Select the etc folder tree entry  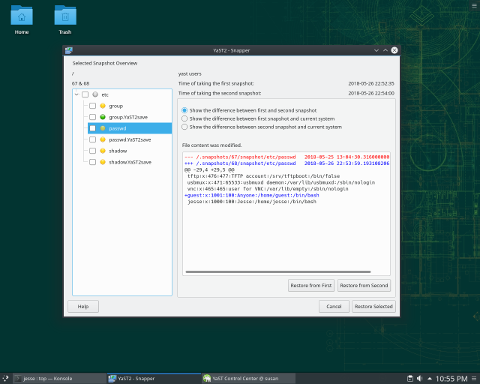tap(105, 95)
